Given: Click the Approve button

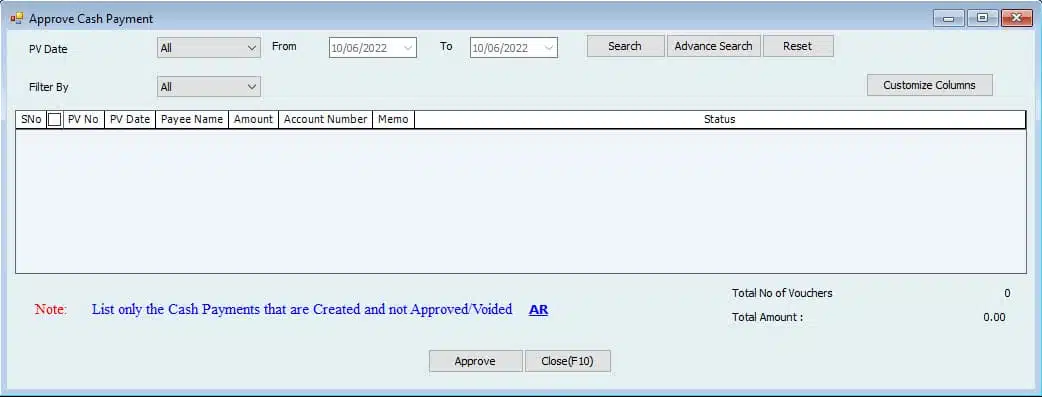Looking at the screenshot, I should coord(475,361).
